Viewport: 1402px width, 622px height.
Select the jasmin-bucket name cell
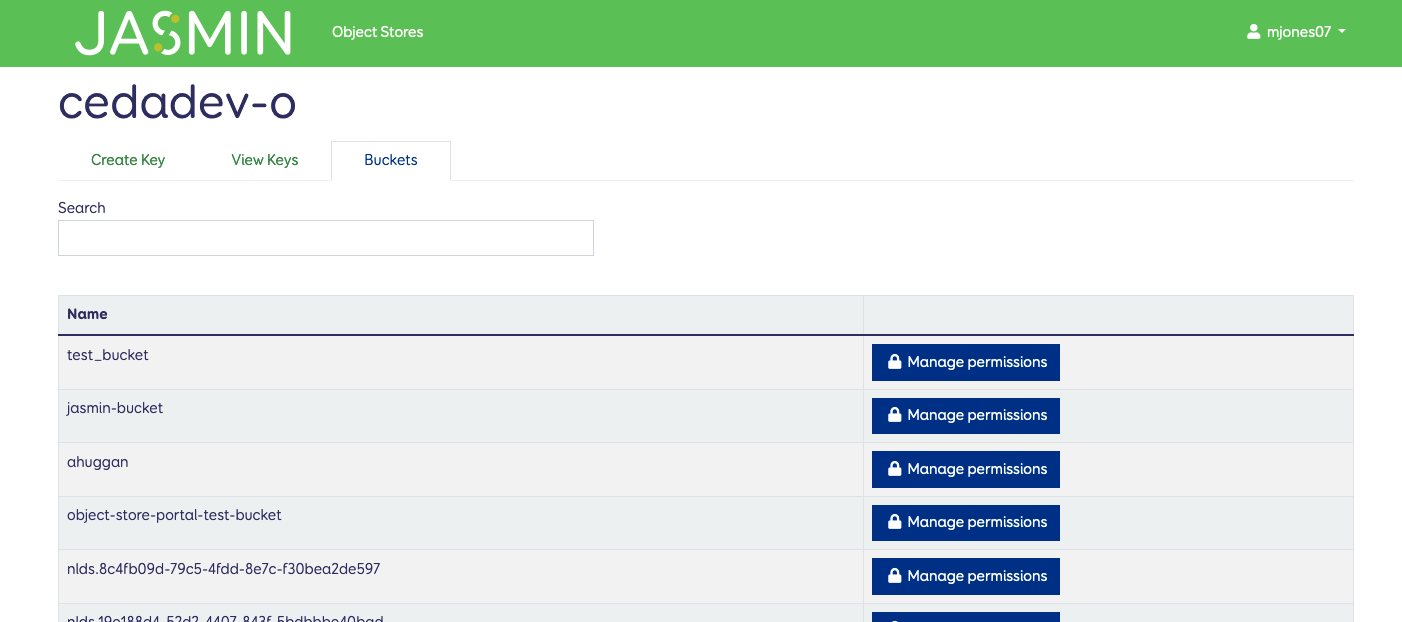(115, 408)
